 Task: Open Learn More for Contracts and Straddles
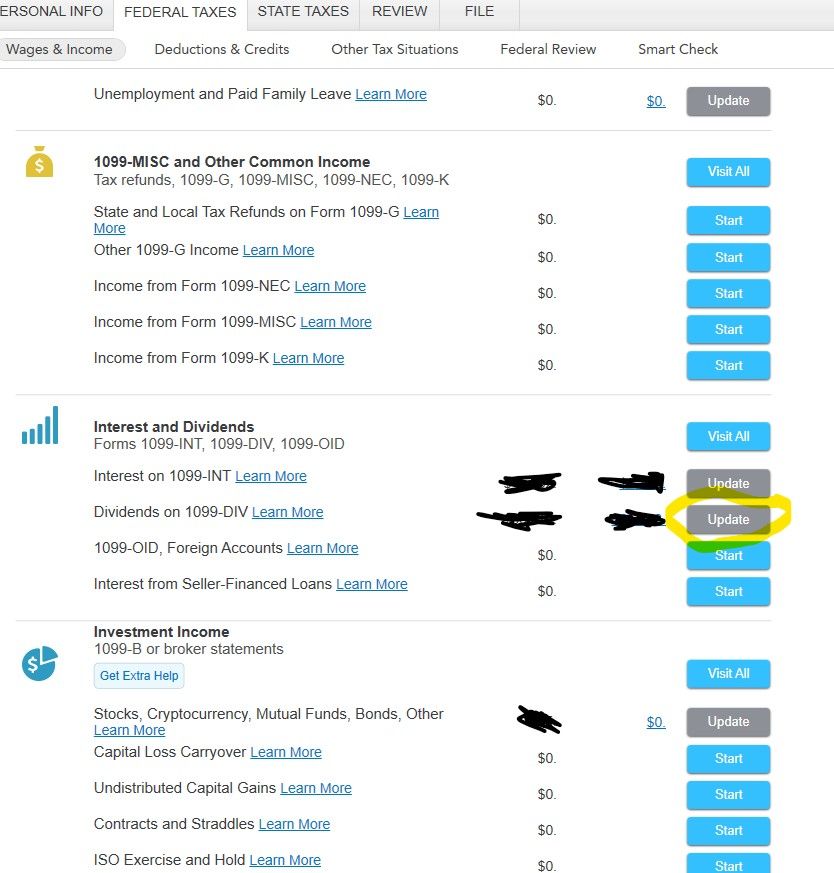point(295,824)
